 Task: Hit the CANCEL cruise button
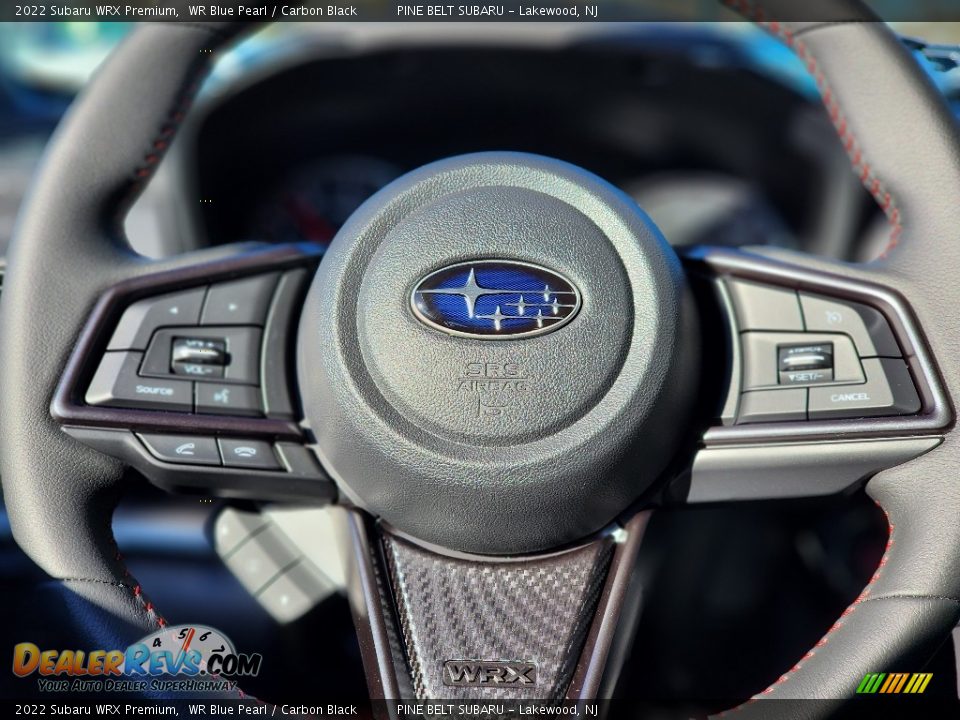pos(853,394)
